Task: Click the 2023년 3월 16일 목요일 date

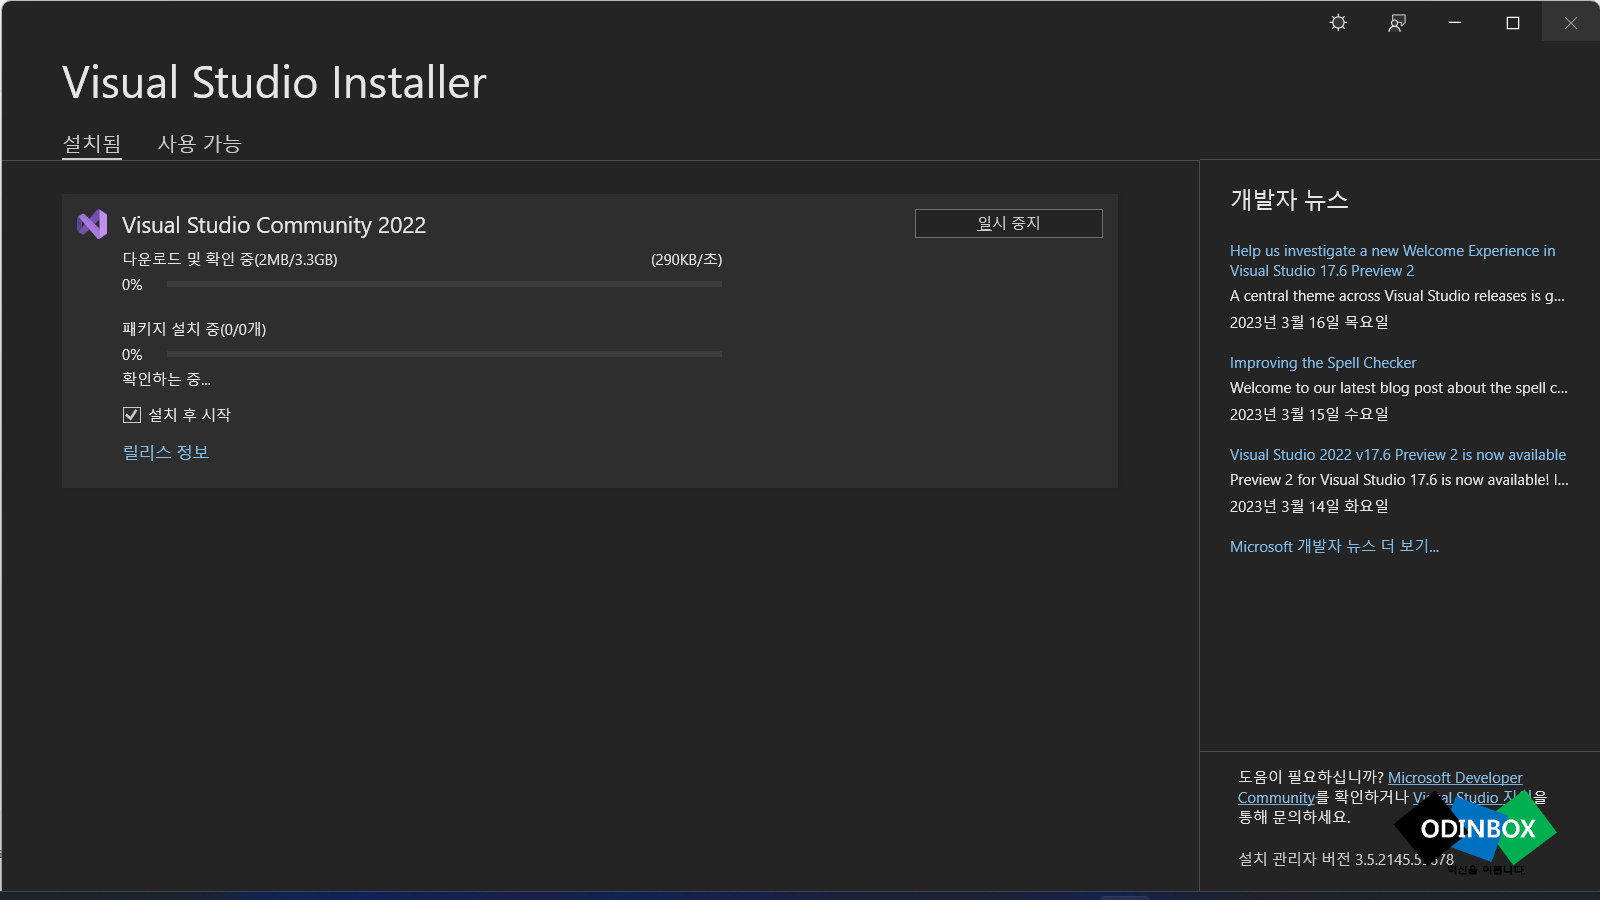Action: [x=1309, y=323]
